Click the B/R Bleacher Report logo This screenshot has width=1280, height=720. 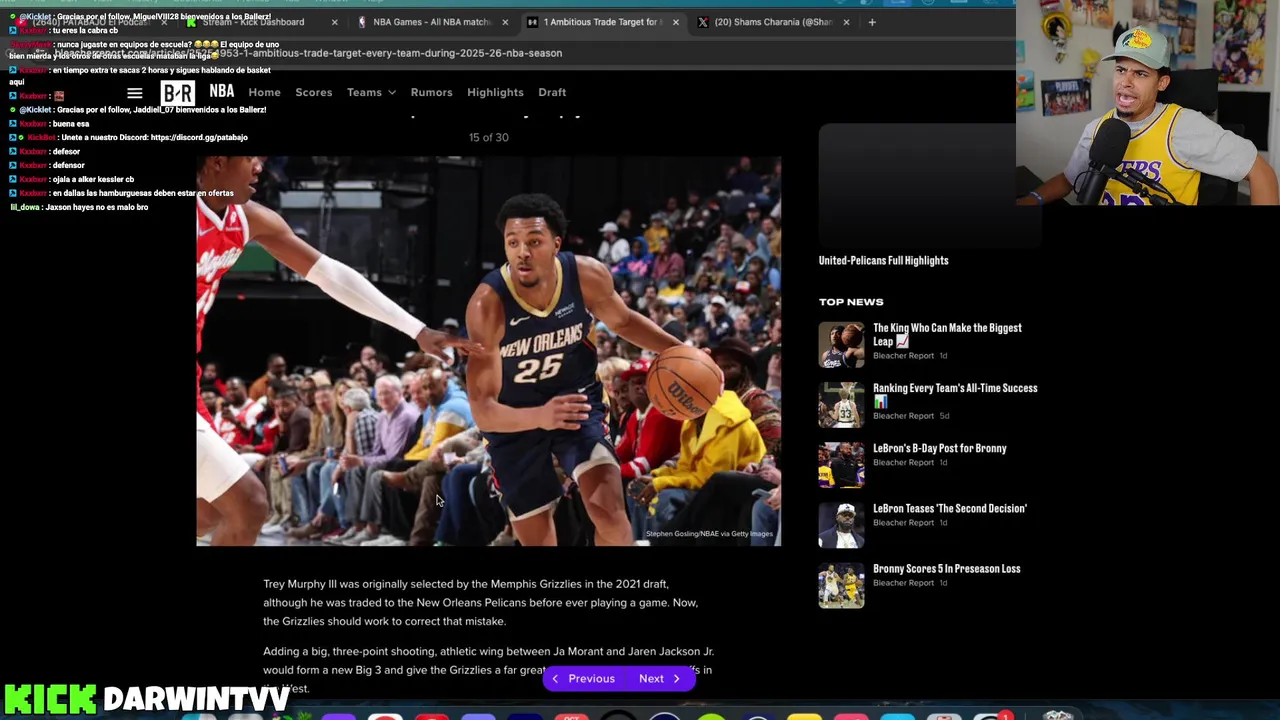tap(178, 93)
